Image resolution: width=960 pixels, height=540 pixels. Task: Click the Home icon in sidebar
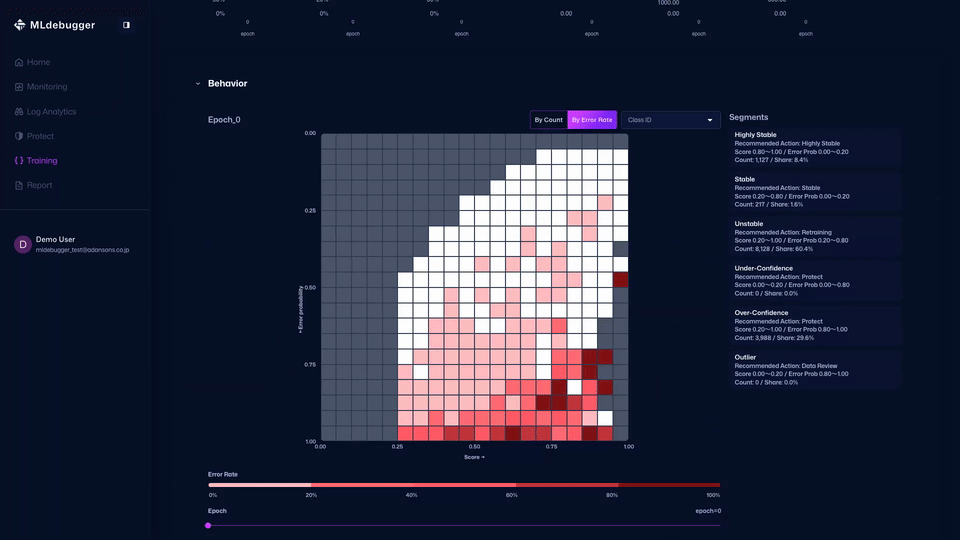tap(19, 62)
